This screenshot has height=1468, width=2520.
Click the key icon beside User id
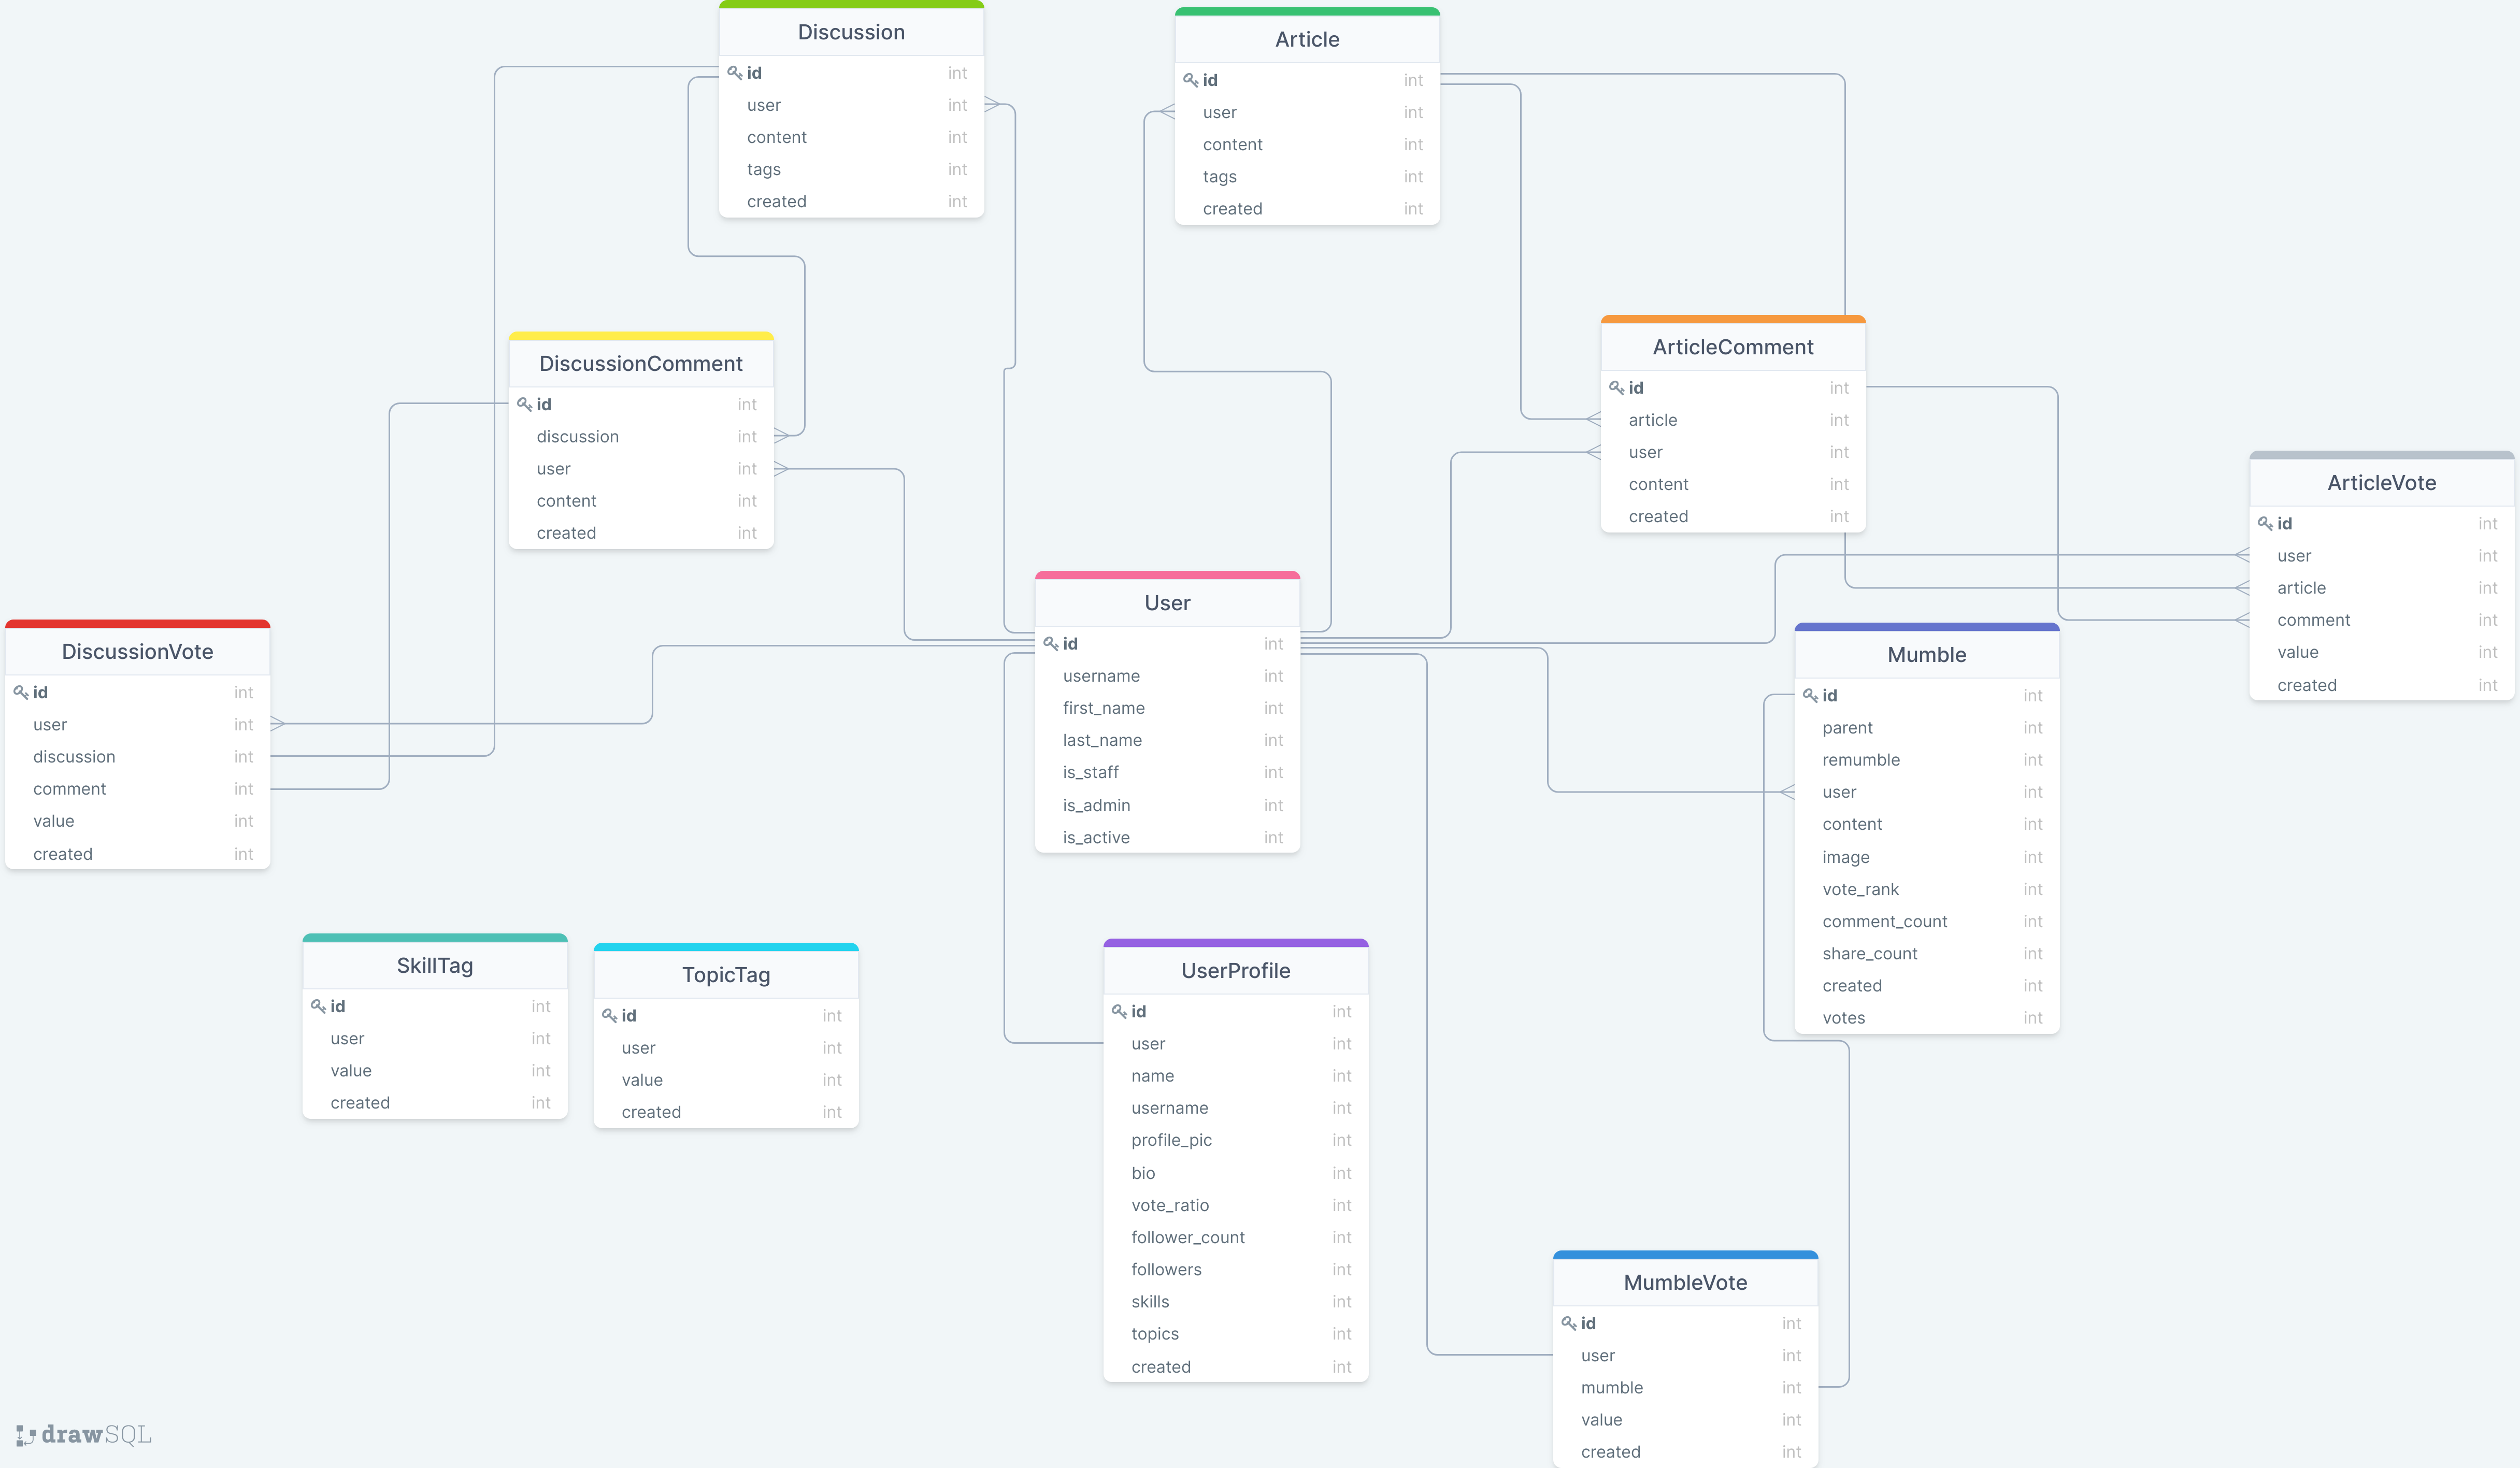1050,644
